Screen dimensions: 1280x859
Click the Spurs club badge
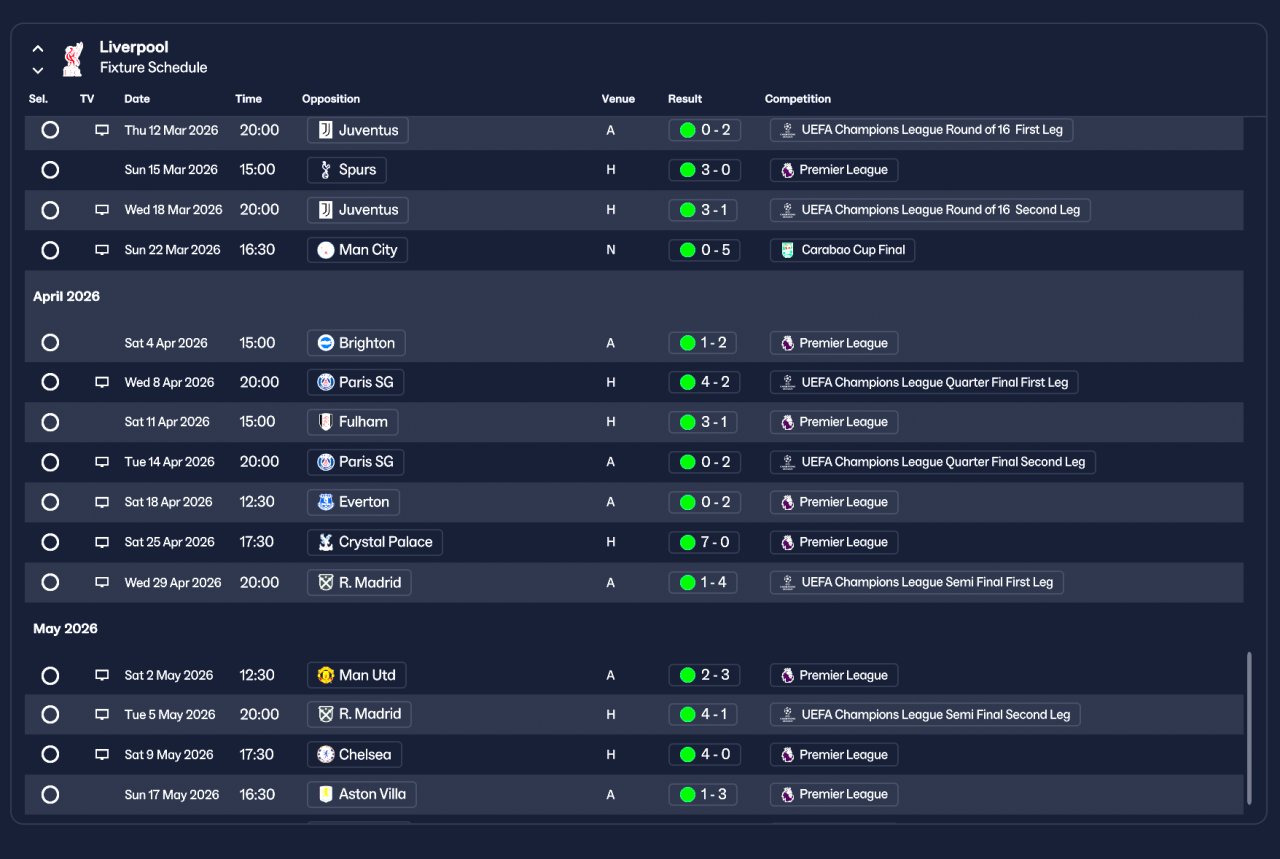click(325, 170)
